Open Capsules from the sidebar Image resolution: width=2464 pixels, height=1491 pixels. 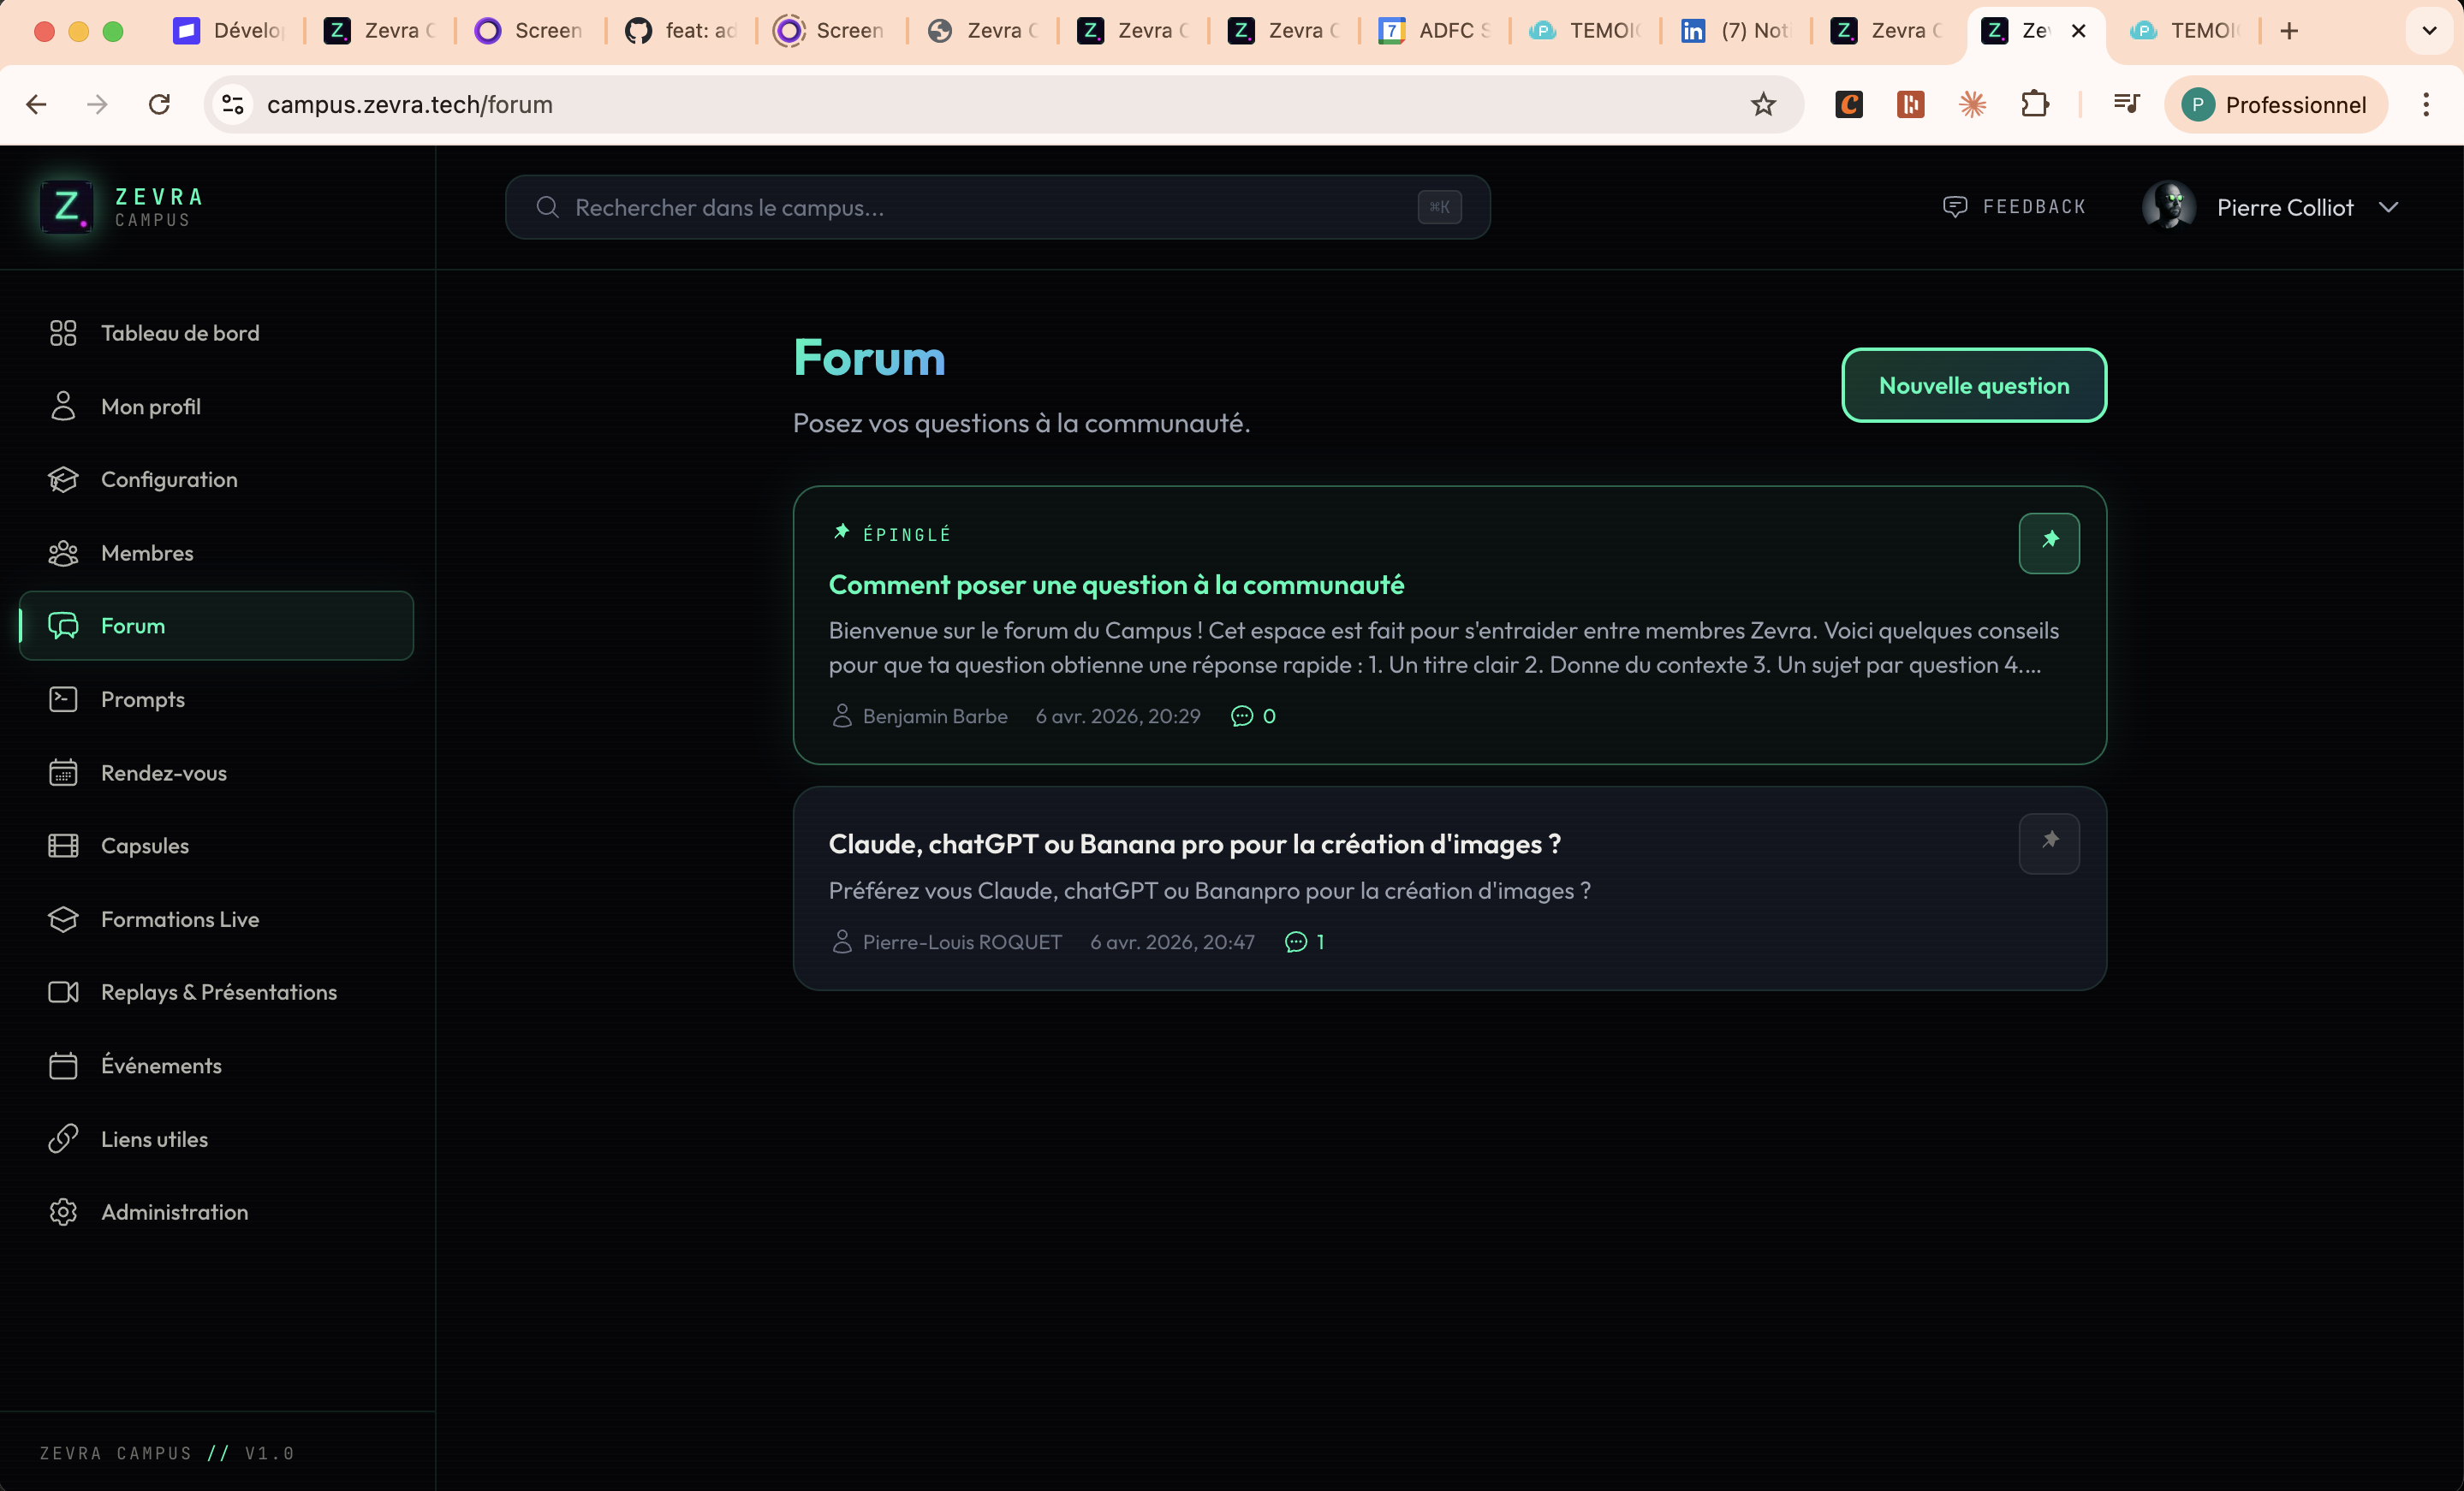pos(144,846)
